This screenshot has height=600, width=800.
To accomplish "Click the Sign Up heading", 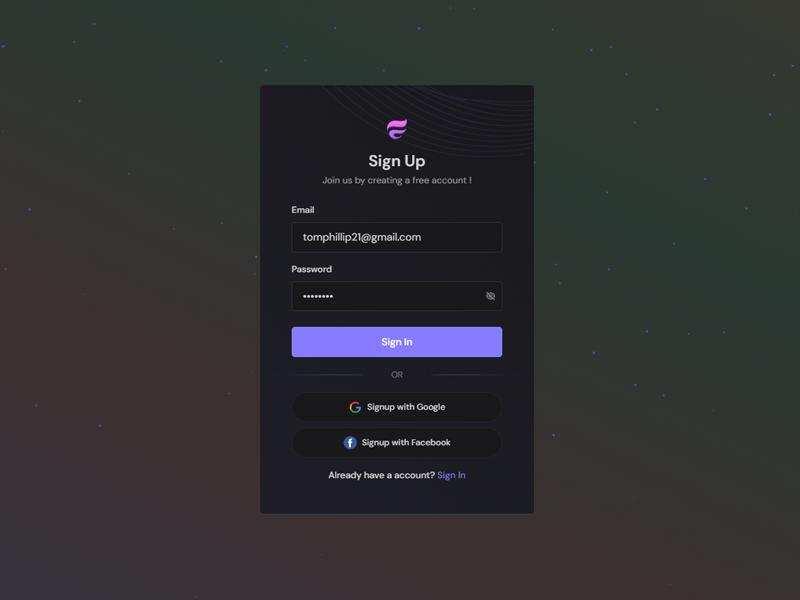I will [396, 161].
